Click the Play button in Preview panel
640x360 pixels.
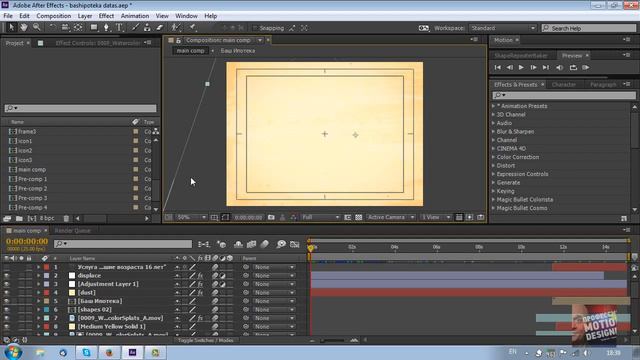pos(521,67)
